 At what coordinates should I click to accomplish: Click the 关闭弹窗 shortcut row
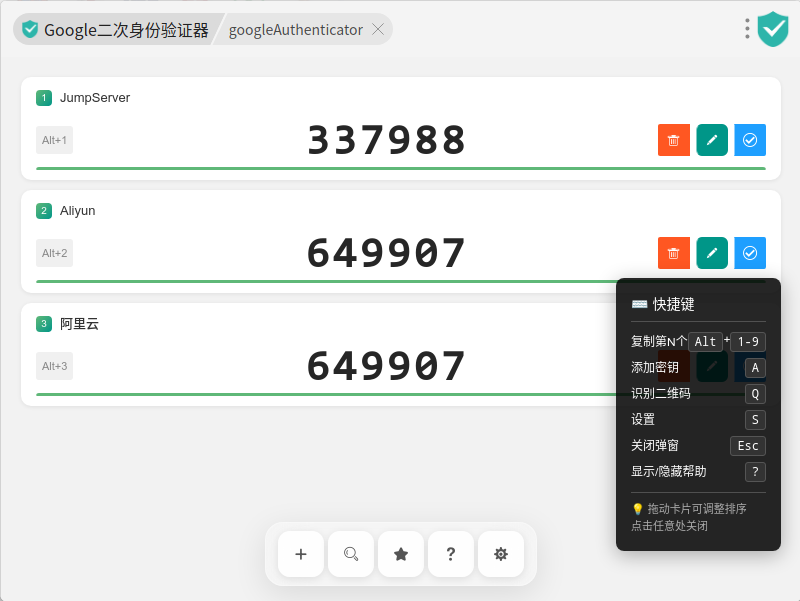pyautogui.click(x=698, y=445)
